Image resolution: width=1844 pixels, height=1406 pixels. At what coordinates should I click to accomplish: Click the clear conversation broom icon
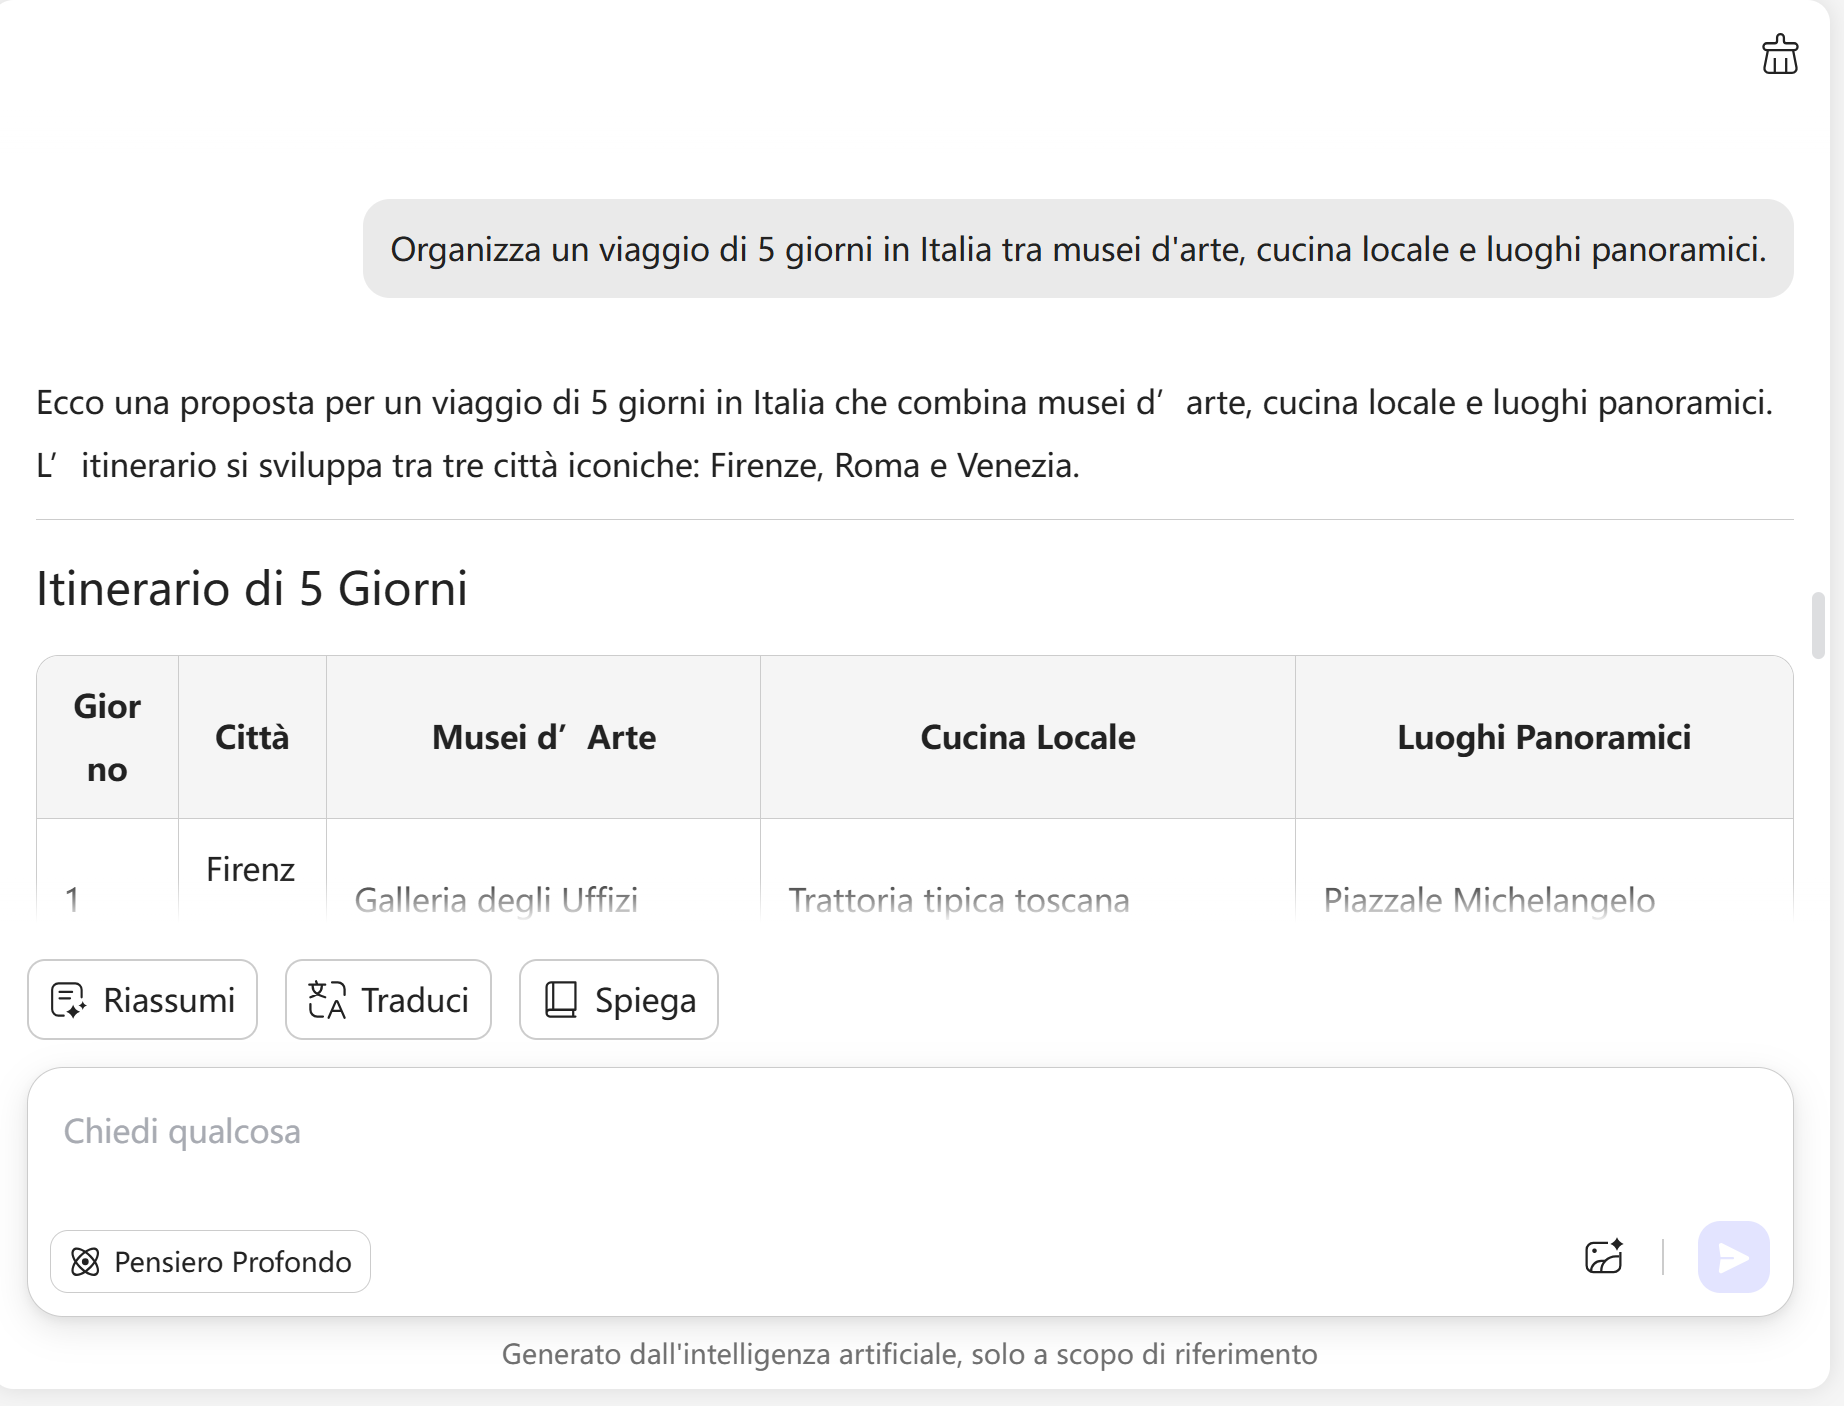[x=1779, y=55]
